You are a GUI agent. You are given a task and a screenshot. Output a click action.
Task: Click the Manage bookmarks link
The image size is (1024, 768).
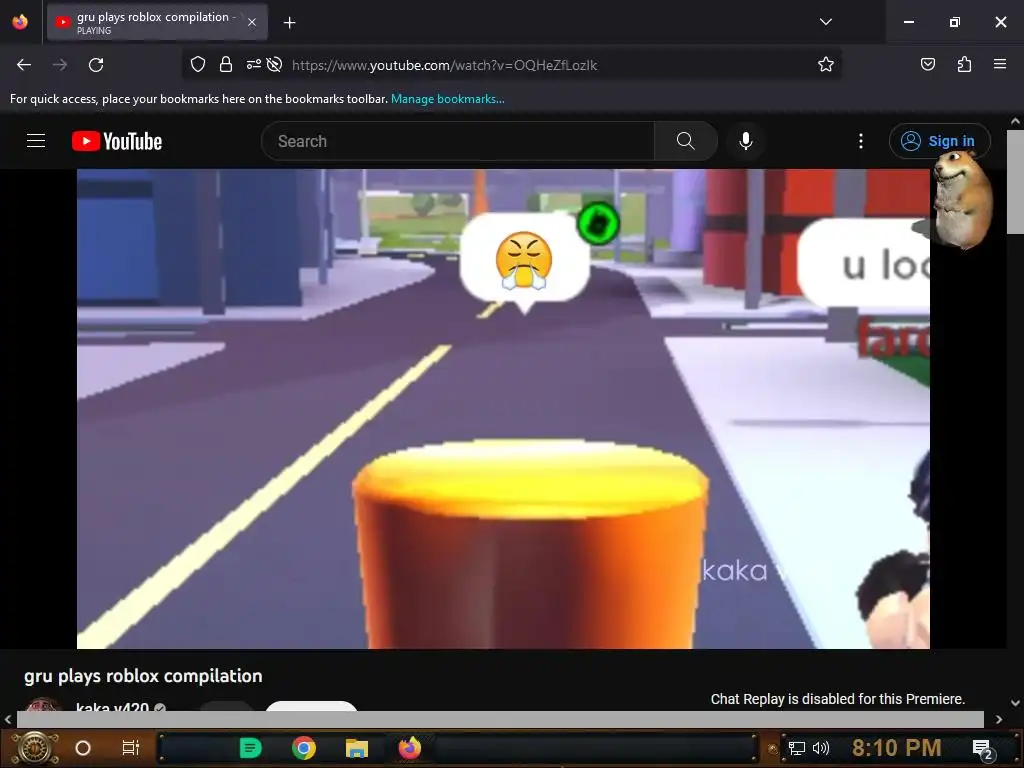447,99
